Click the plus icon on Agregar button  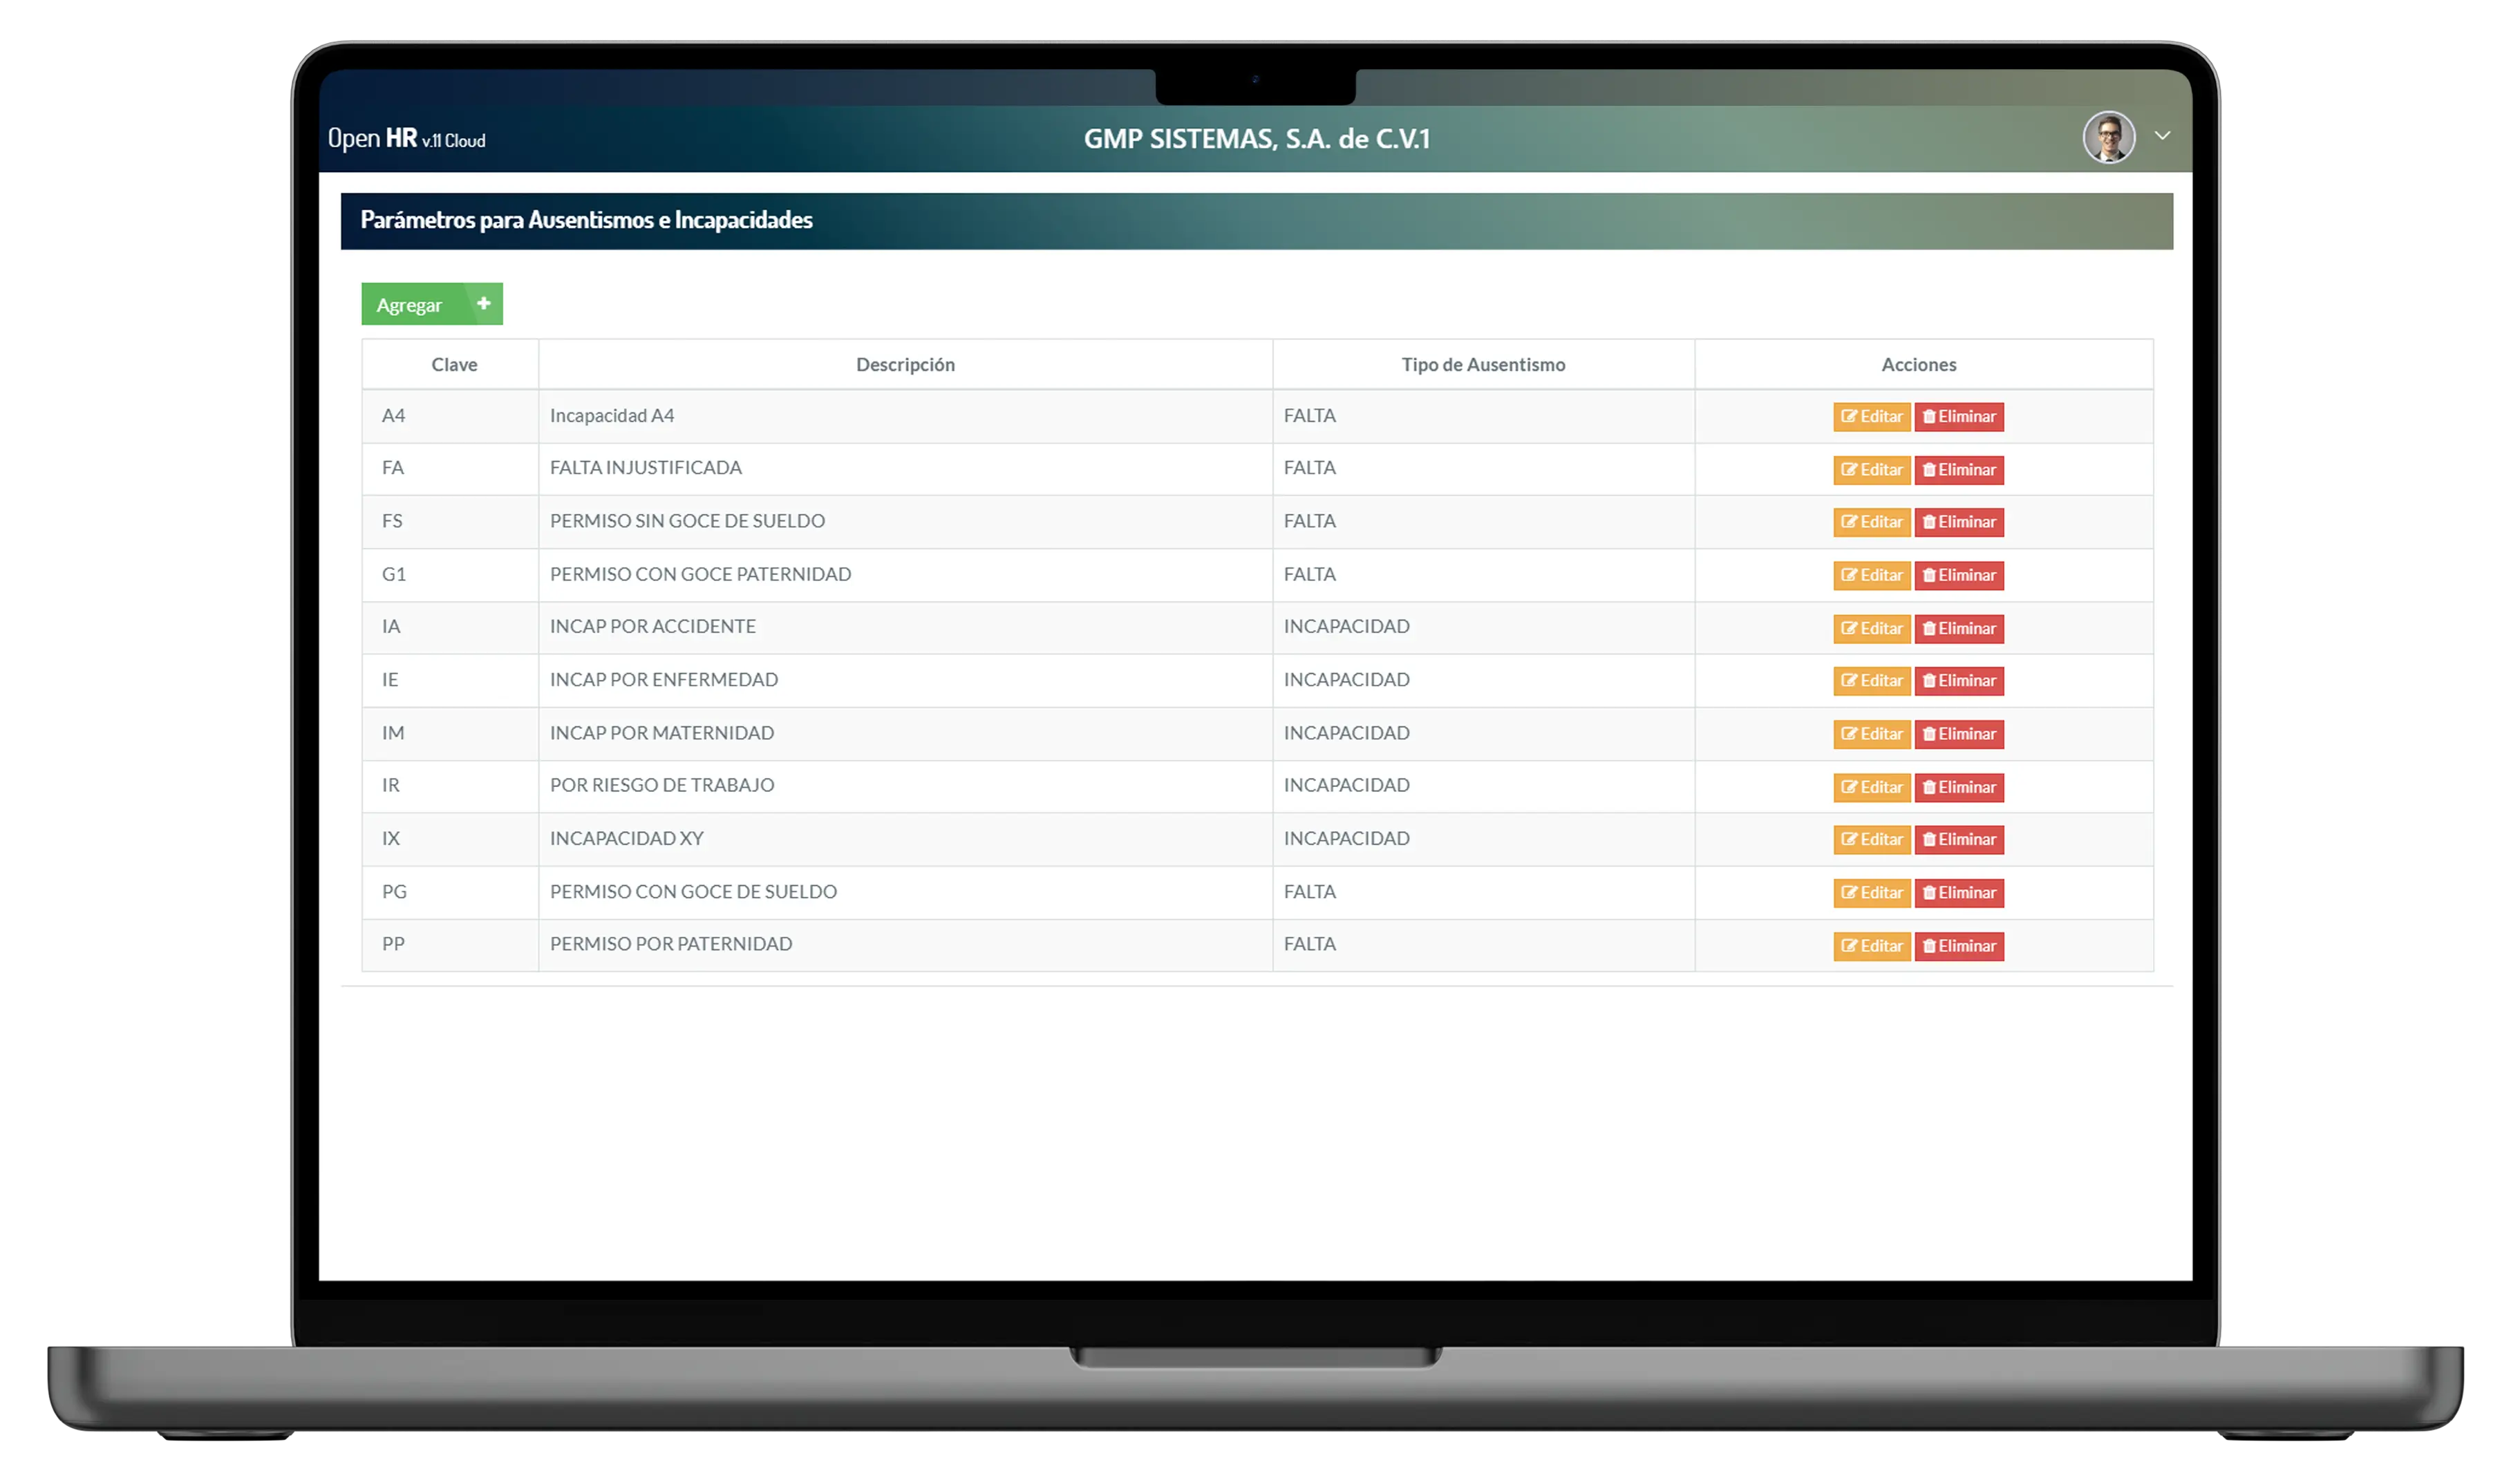pyautogui.click(x=484, y=304)
